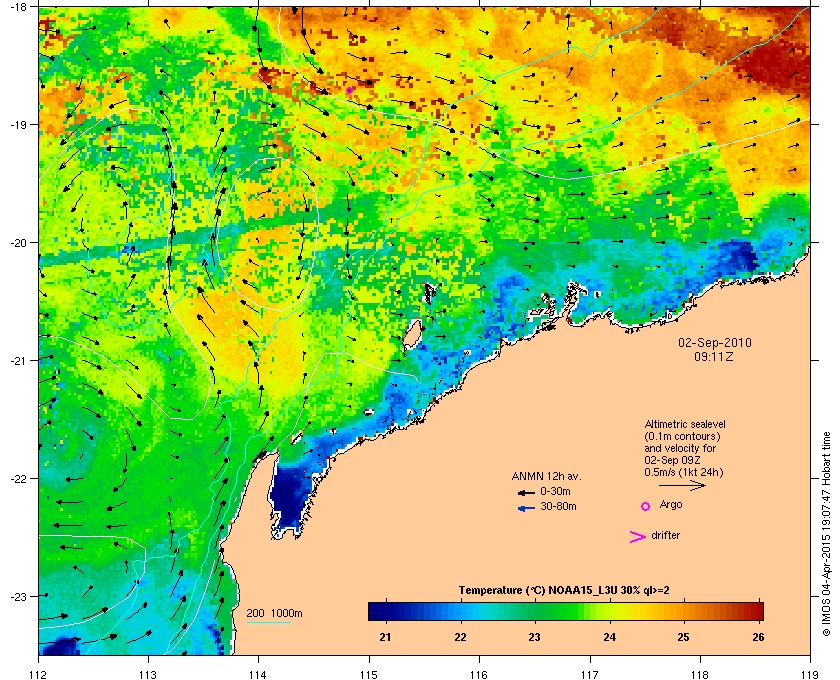This screenshot has height=680, width=840.
Task: Click the magenta Argo circle in the legend
Action: [646, 506]
